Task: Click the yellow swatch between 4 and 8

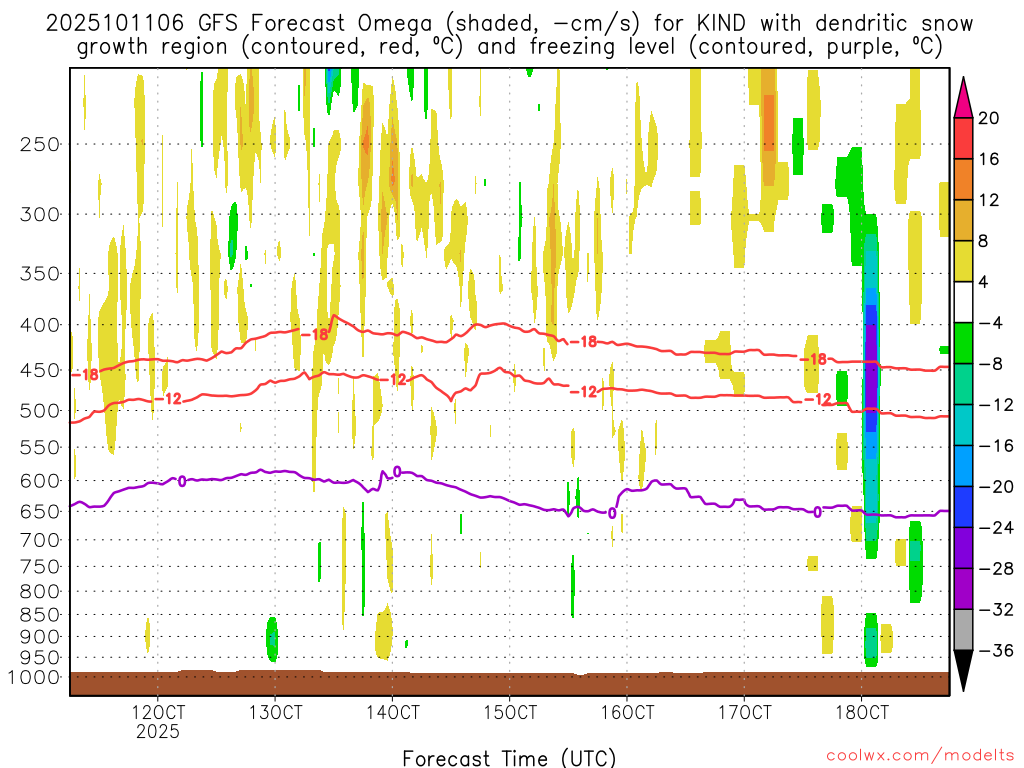Action: click(x=963, y=261)
